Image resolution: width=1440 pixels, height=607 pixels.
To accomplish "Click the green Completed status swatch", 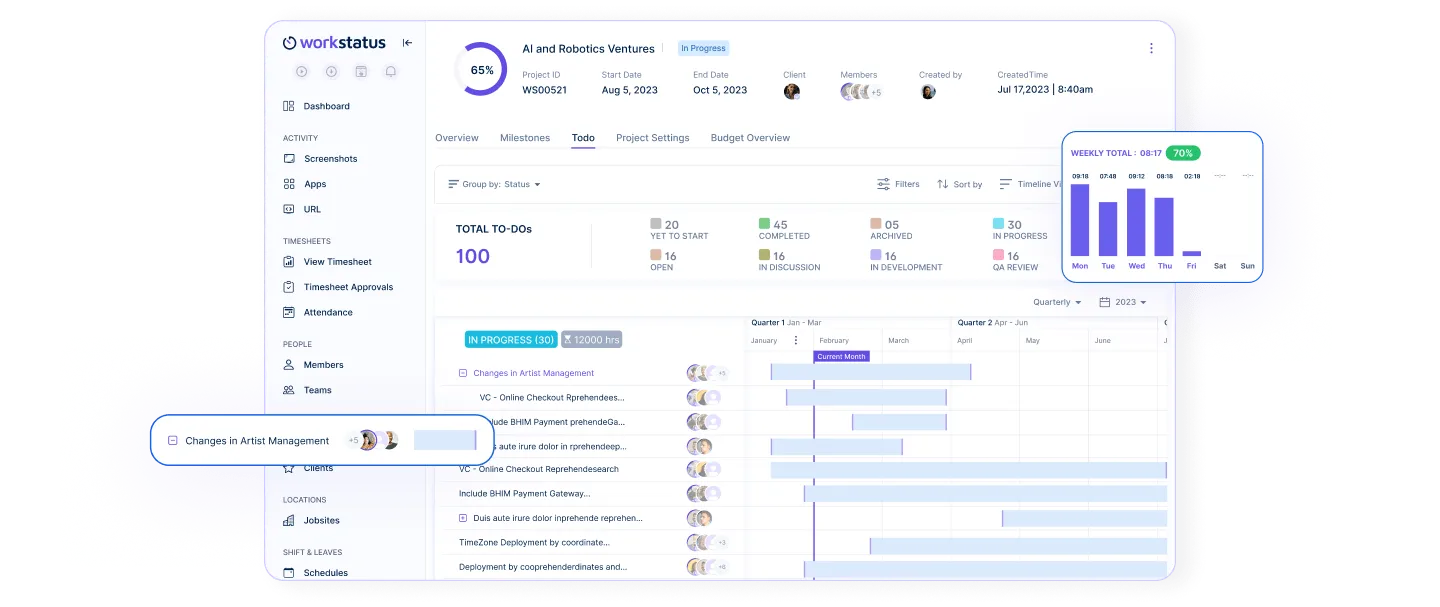I will coord(764,224).
